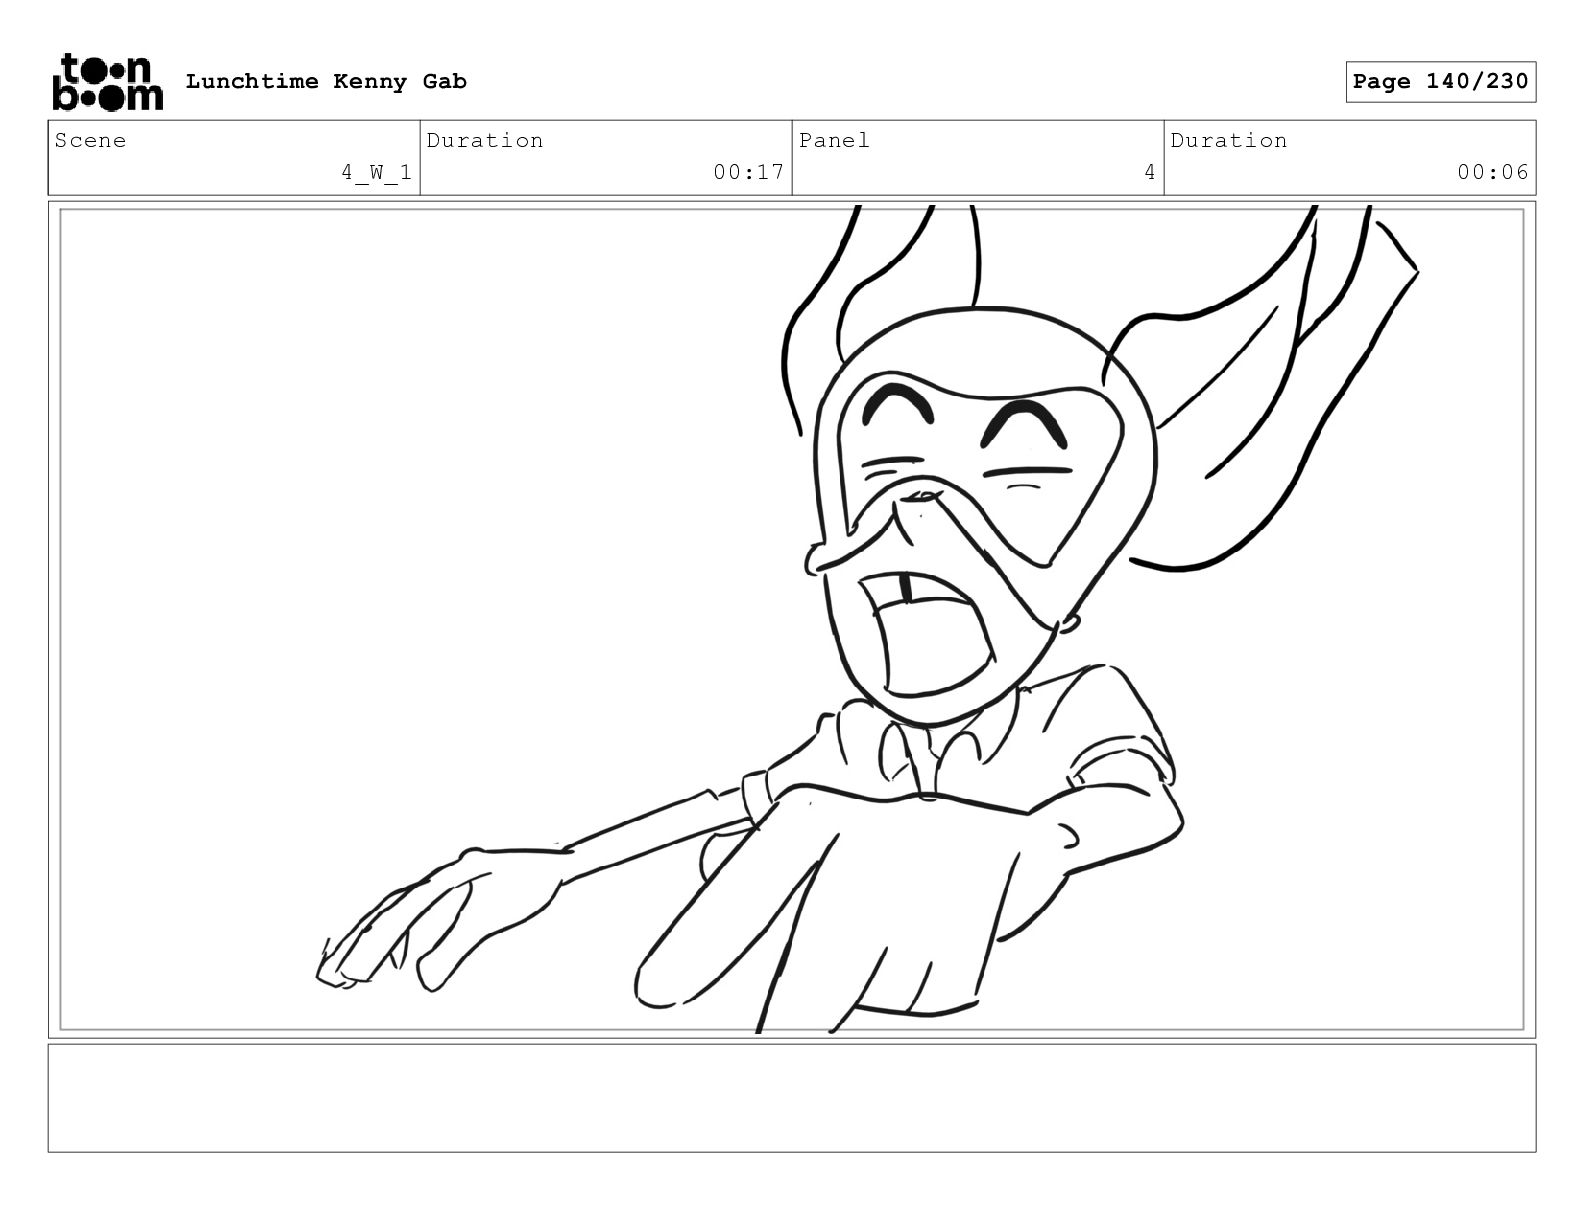Click the storyboard panel drawing
This screenshot has height=1224, width=1584.
(x=792, y=619)
